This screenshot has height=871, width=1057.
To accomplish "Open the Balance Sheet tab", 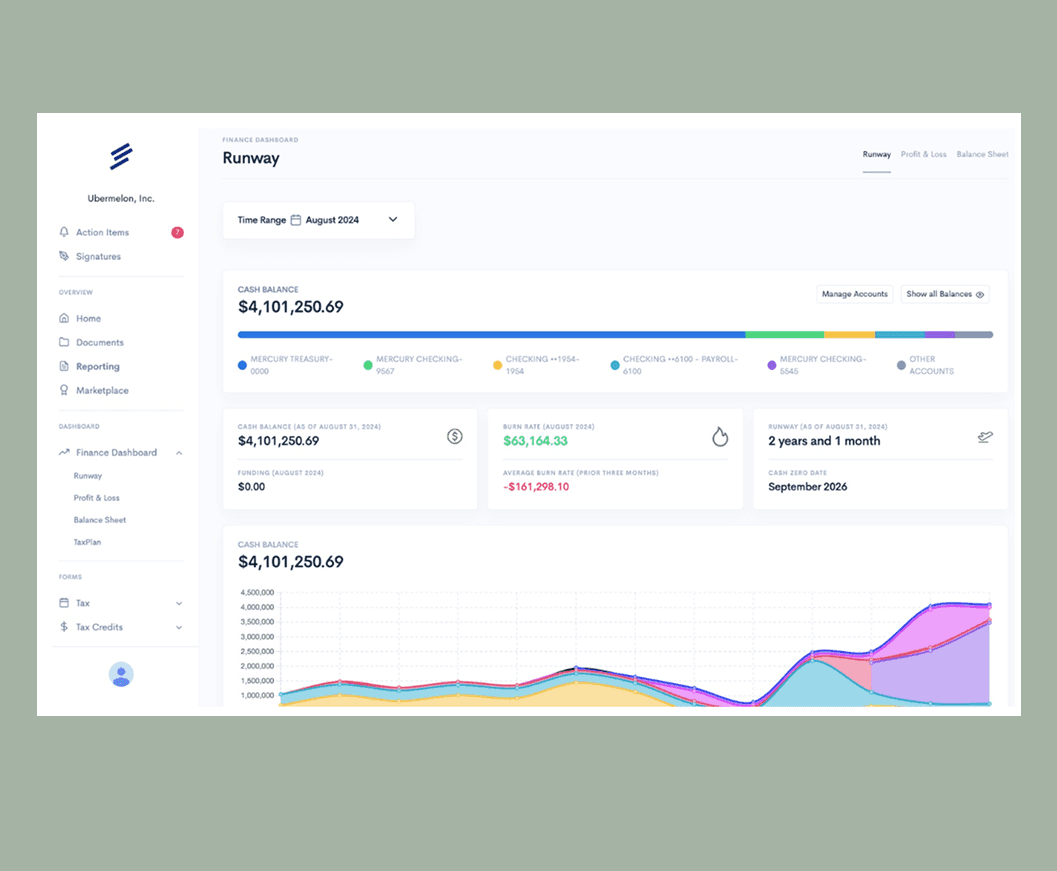I will (982, 154).
